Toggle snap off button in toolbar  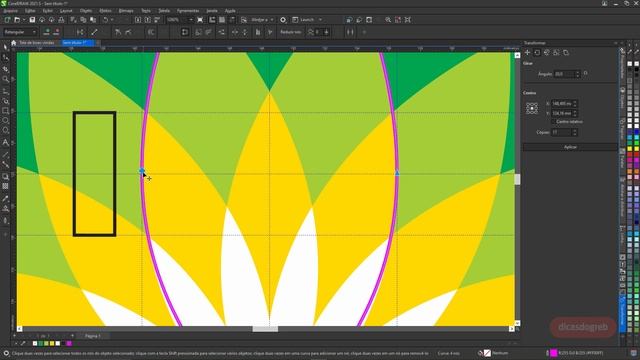pos(244,20)
